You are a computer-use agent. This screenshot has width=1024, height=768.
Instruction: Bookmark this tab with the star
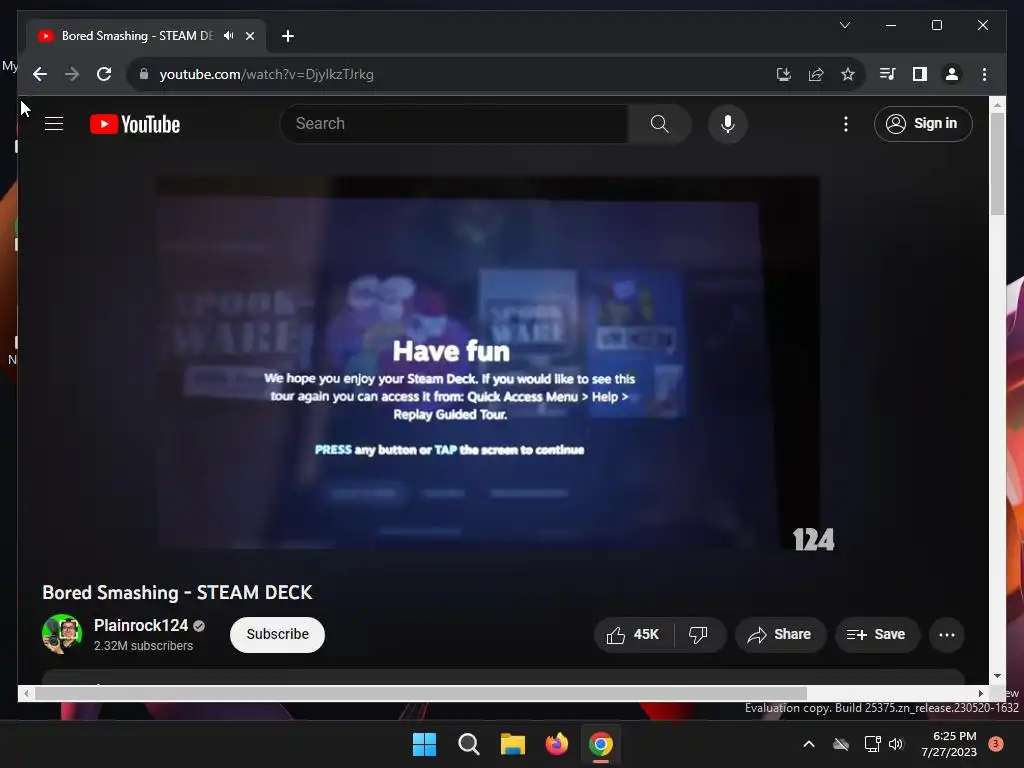(848, 74)
